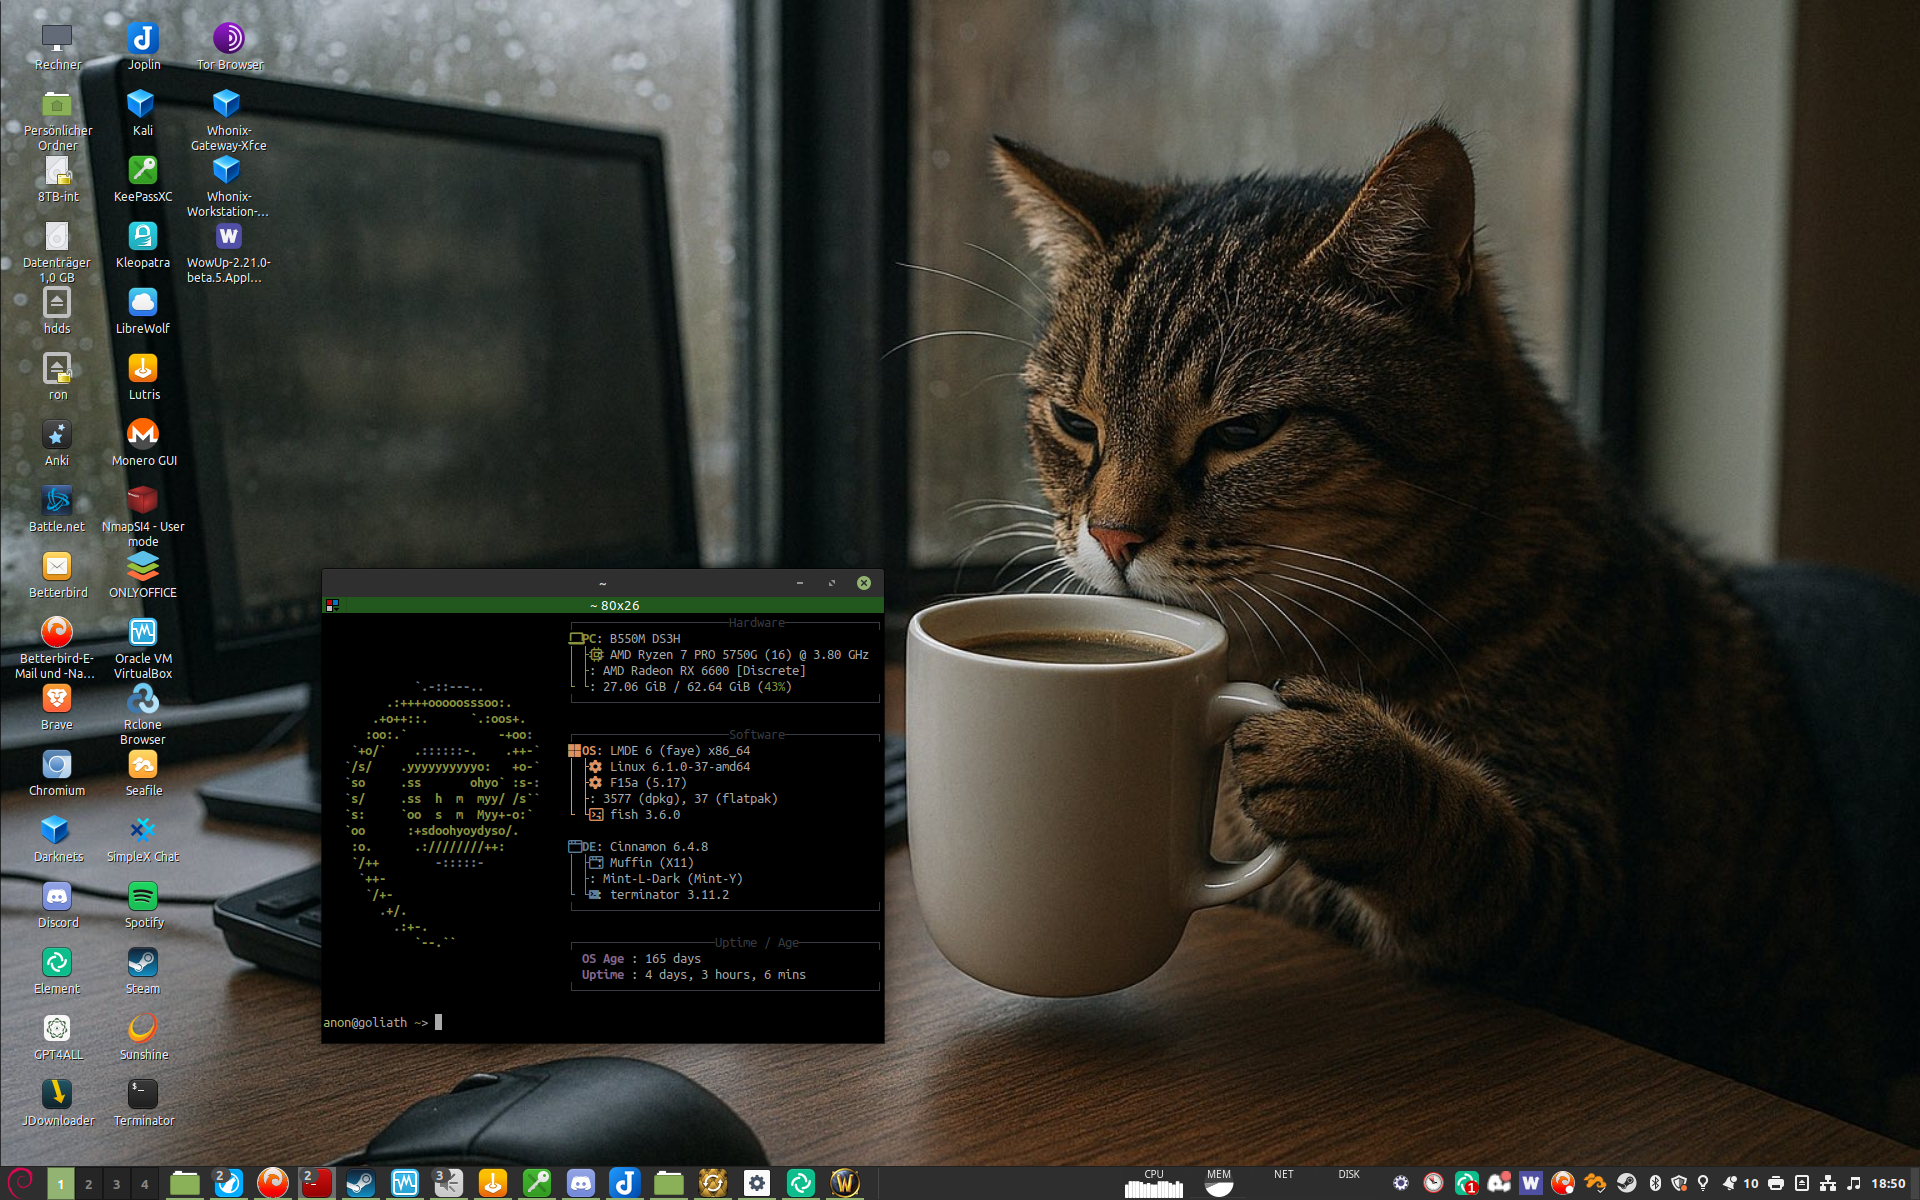1920x1200 pixels.
Task: Click the Element tray icon with badge
Action: coord(1466,1183)
